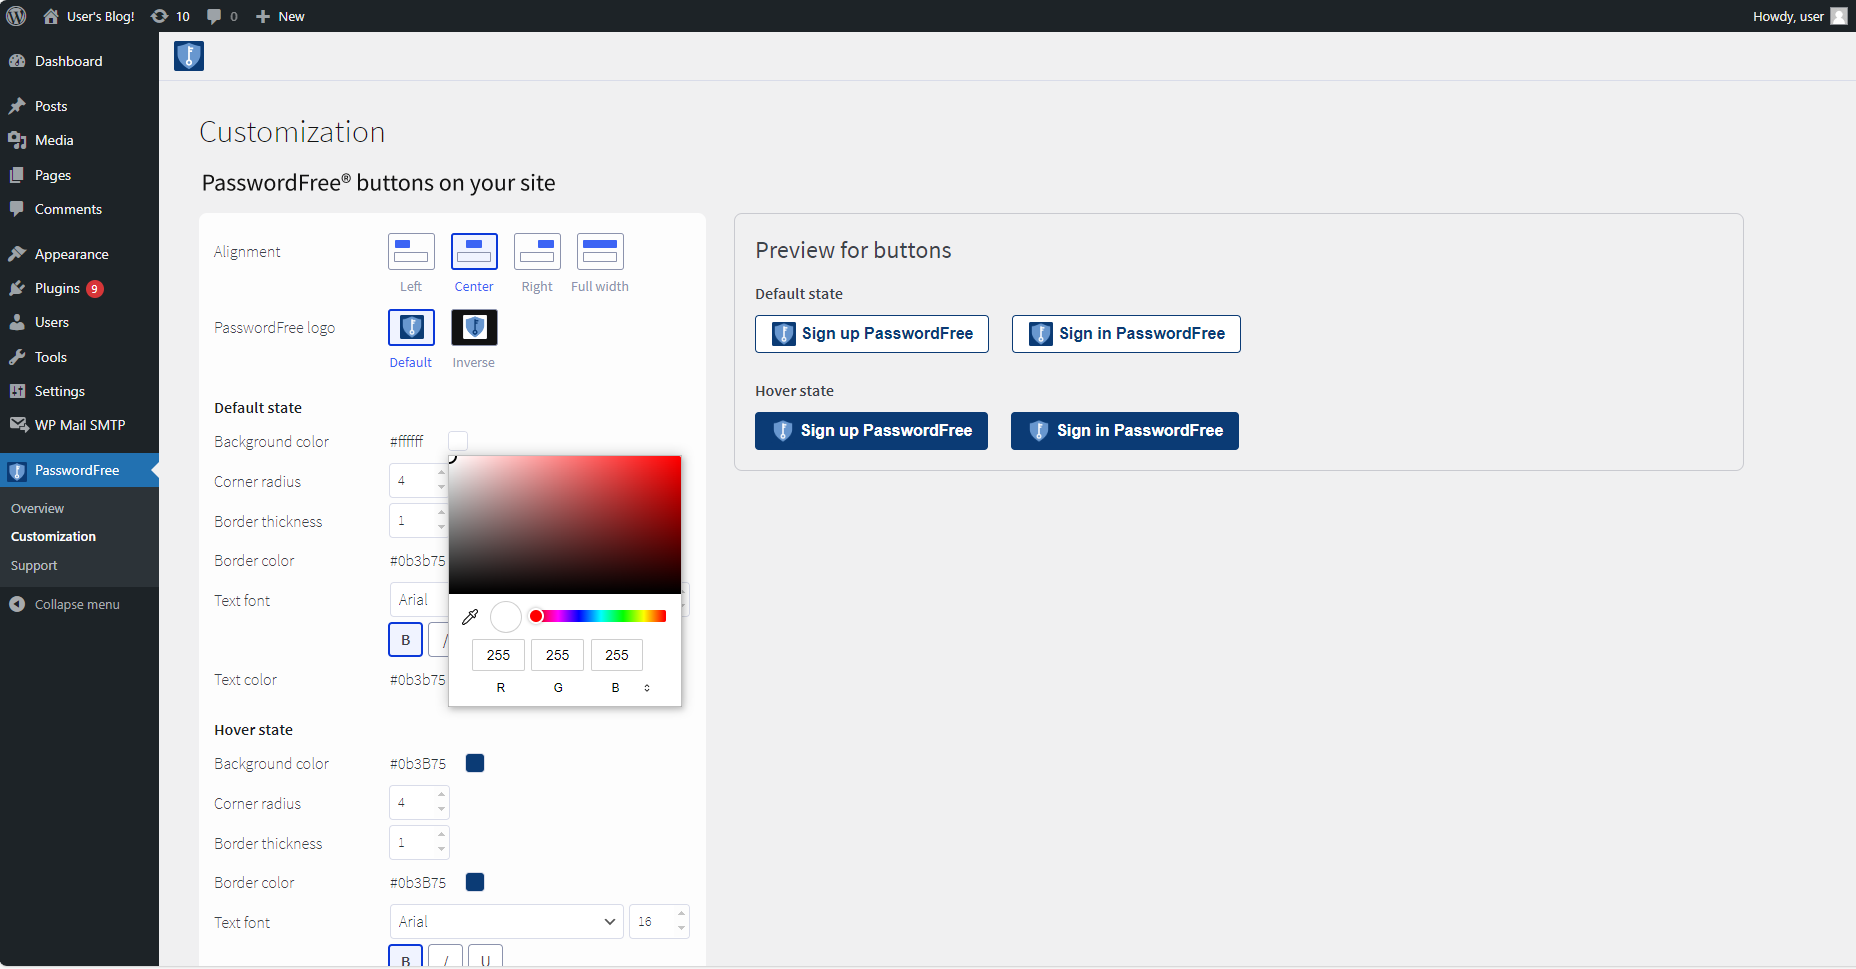
Task: Click User's Blog! site name
Action: point(100,16)
